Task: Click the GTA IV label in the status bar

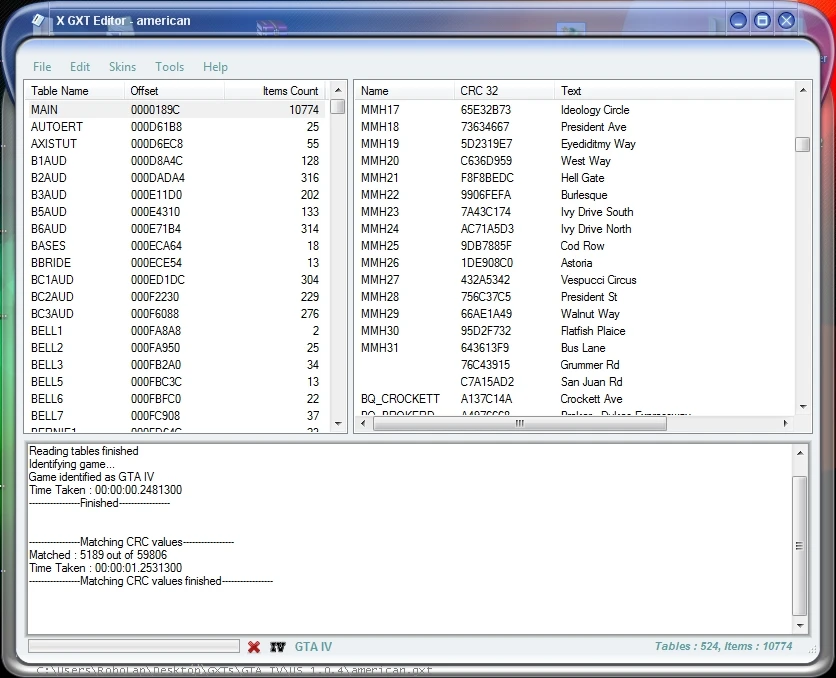Action: click(x=312, y=646)
